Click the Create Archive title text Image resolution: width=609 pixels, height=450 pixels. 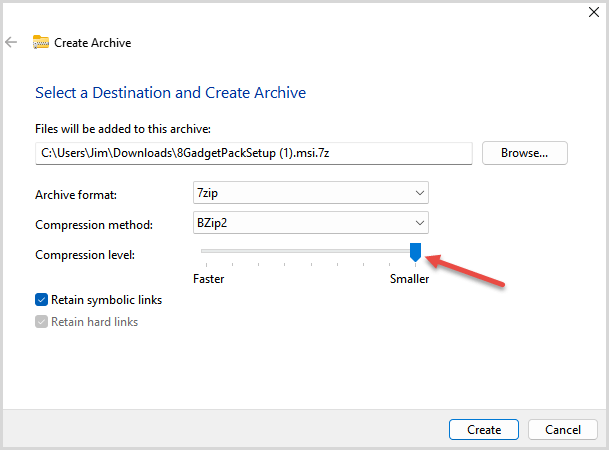[92, 43]
